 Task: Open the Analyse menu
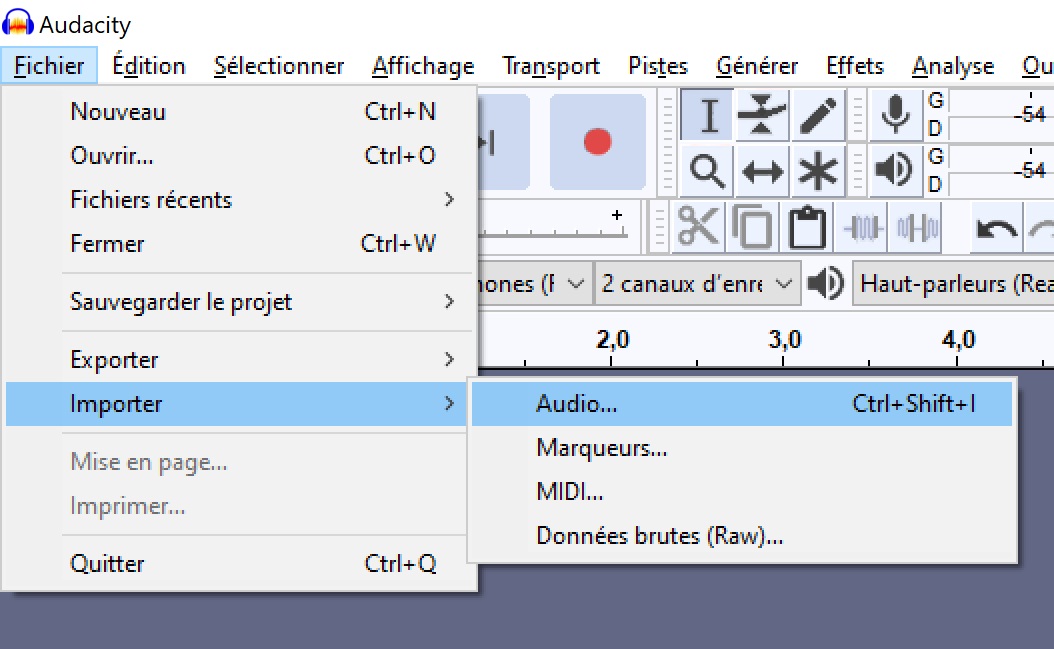[x=952, y=66]
